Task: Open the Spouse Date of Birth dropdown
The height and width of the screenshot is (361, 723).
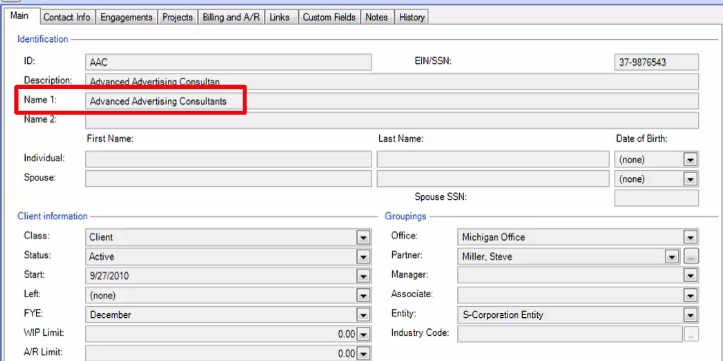Action: (x=690, y=179)
